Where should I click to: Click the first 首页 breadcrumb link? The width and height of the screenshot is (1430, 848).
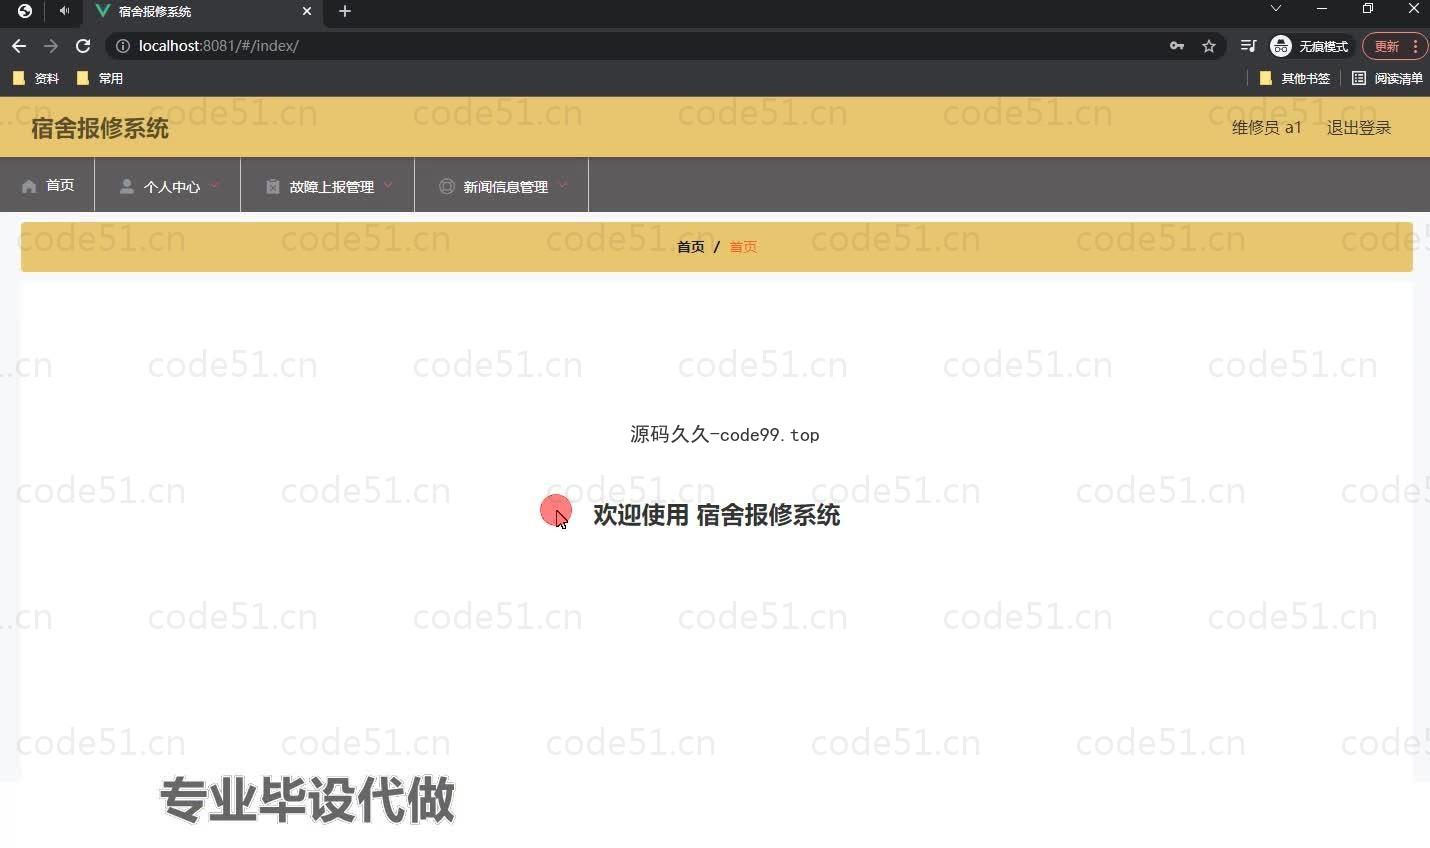691,247
